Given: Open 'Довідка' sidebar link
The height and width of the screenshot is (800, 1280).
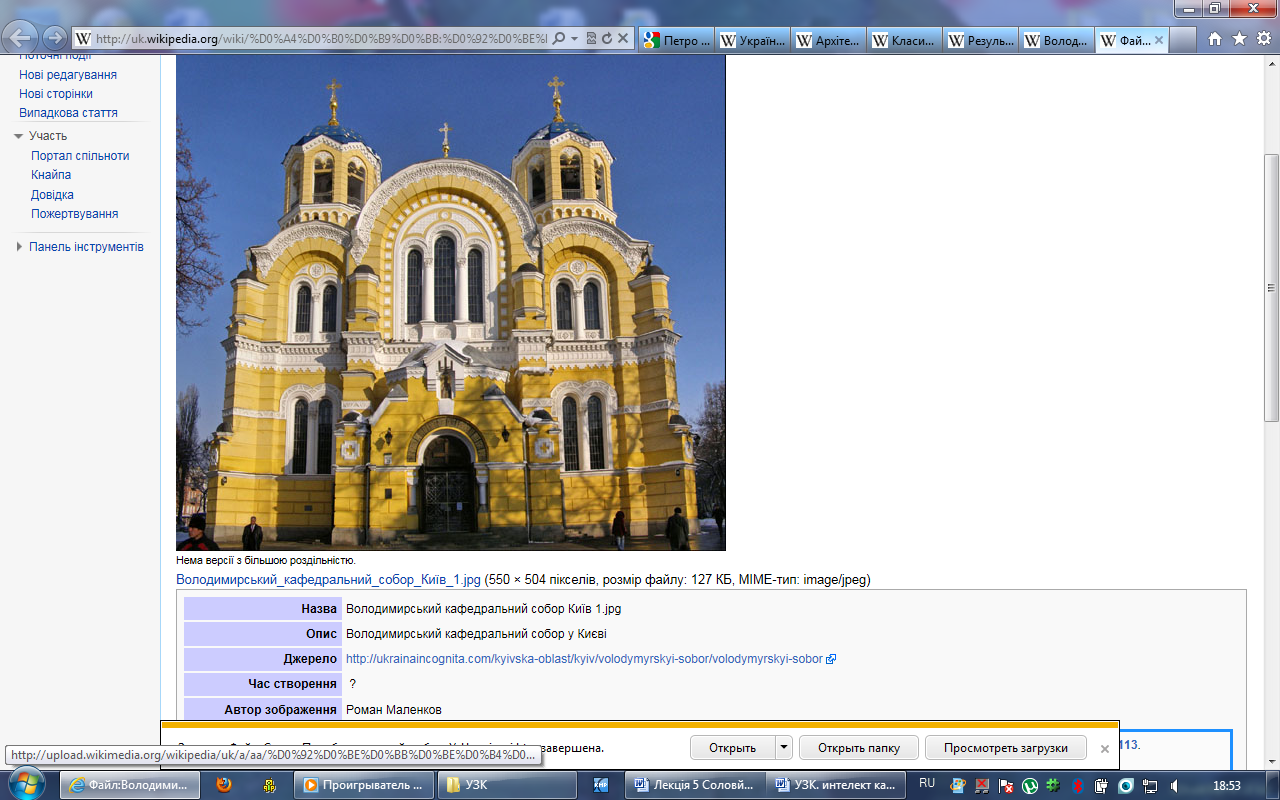Looking at the screenshot, I should coord(52,195).
